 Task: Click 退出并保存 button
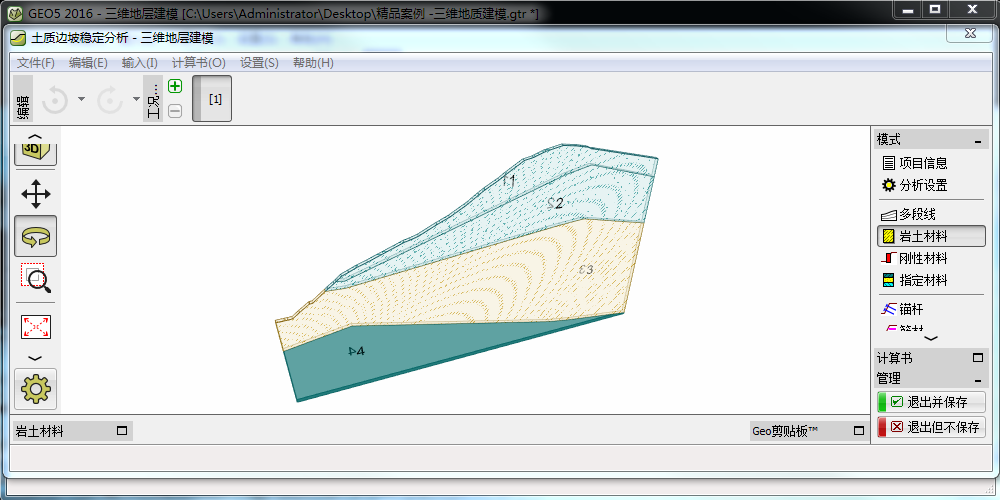[x=931, y=402]
